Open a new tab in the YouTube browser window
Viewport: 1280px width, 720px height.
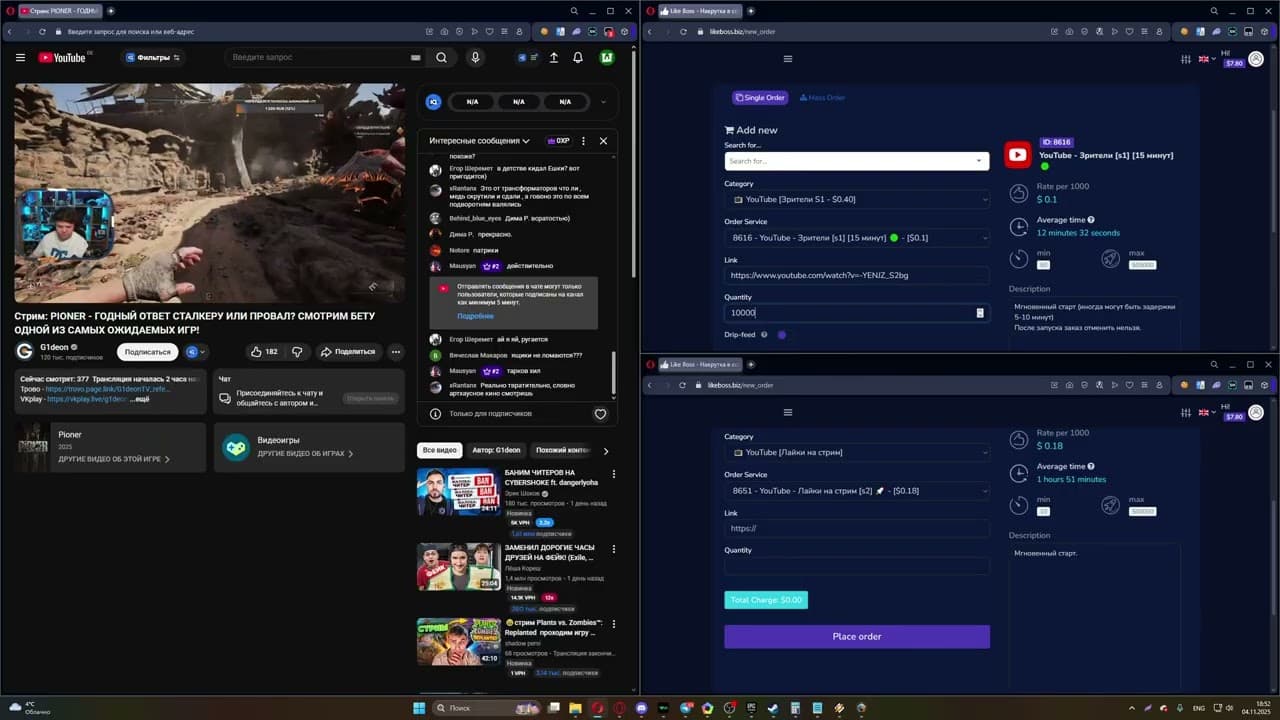pyautogui.click(x=110, y=11)
